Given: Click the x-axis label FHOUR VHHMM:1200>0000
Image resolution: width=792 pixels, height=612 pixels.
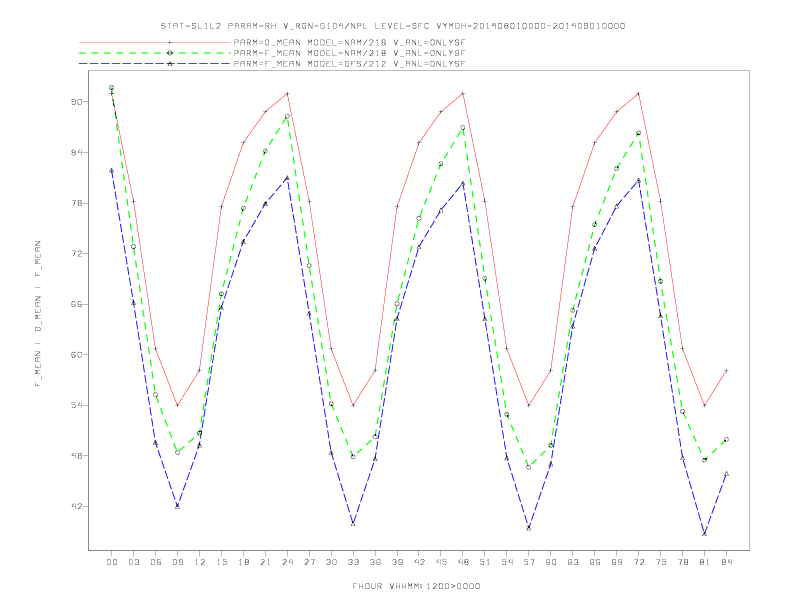Looking at the screenshot, I should [x=416, y=586].
